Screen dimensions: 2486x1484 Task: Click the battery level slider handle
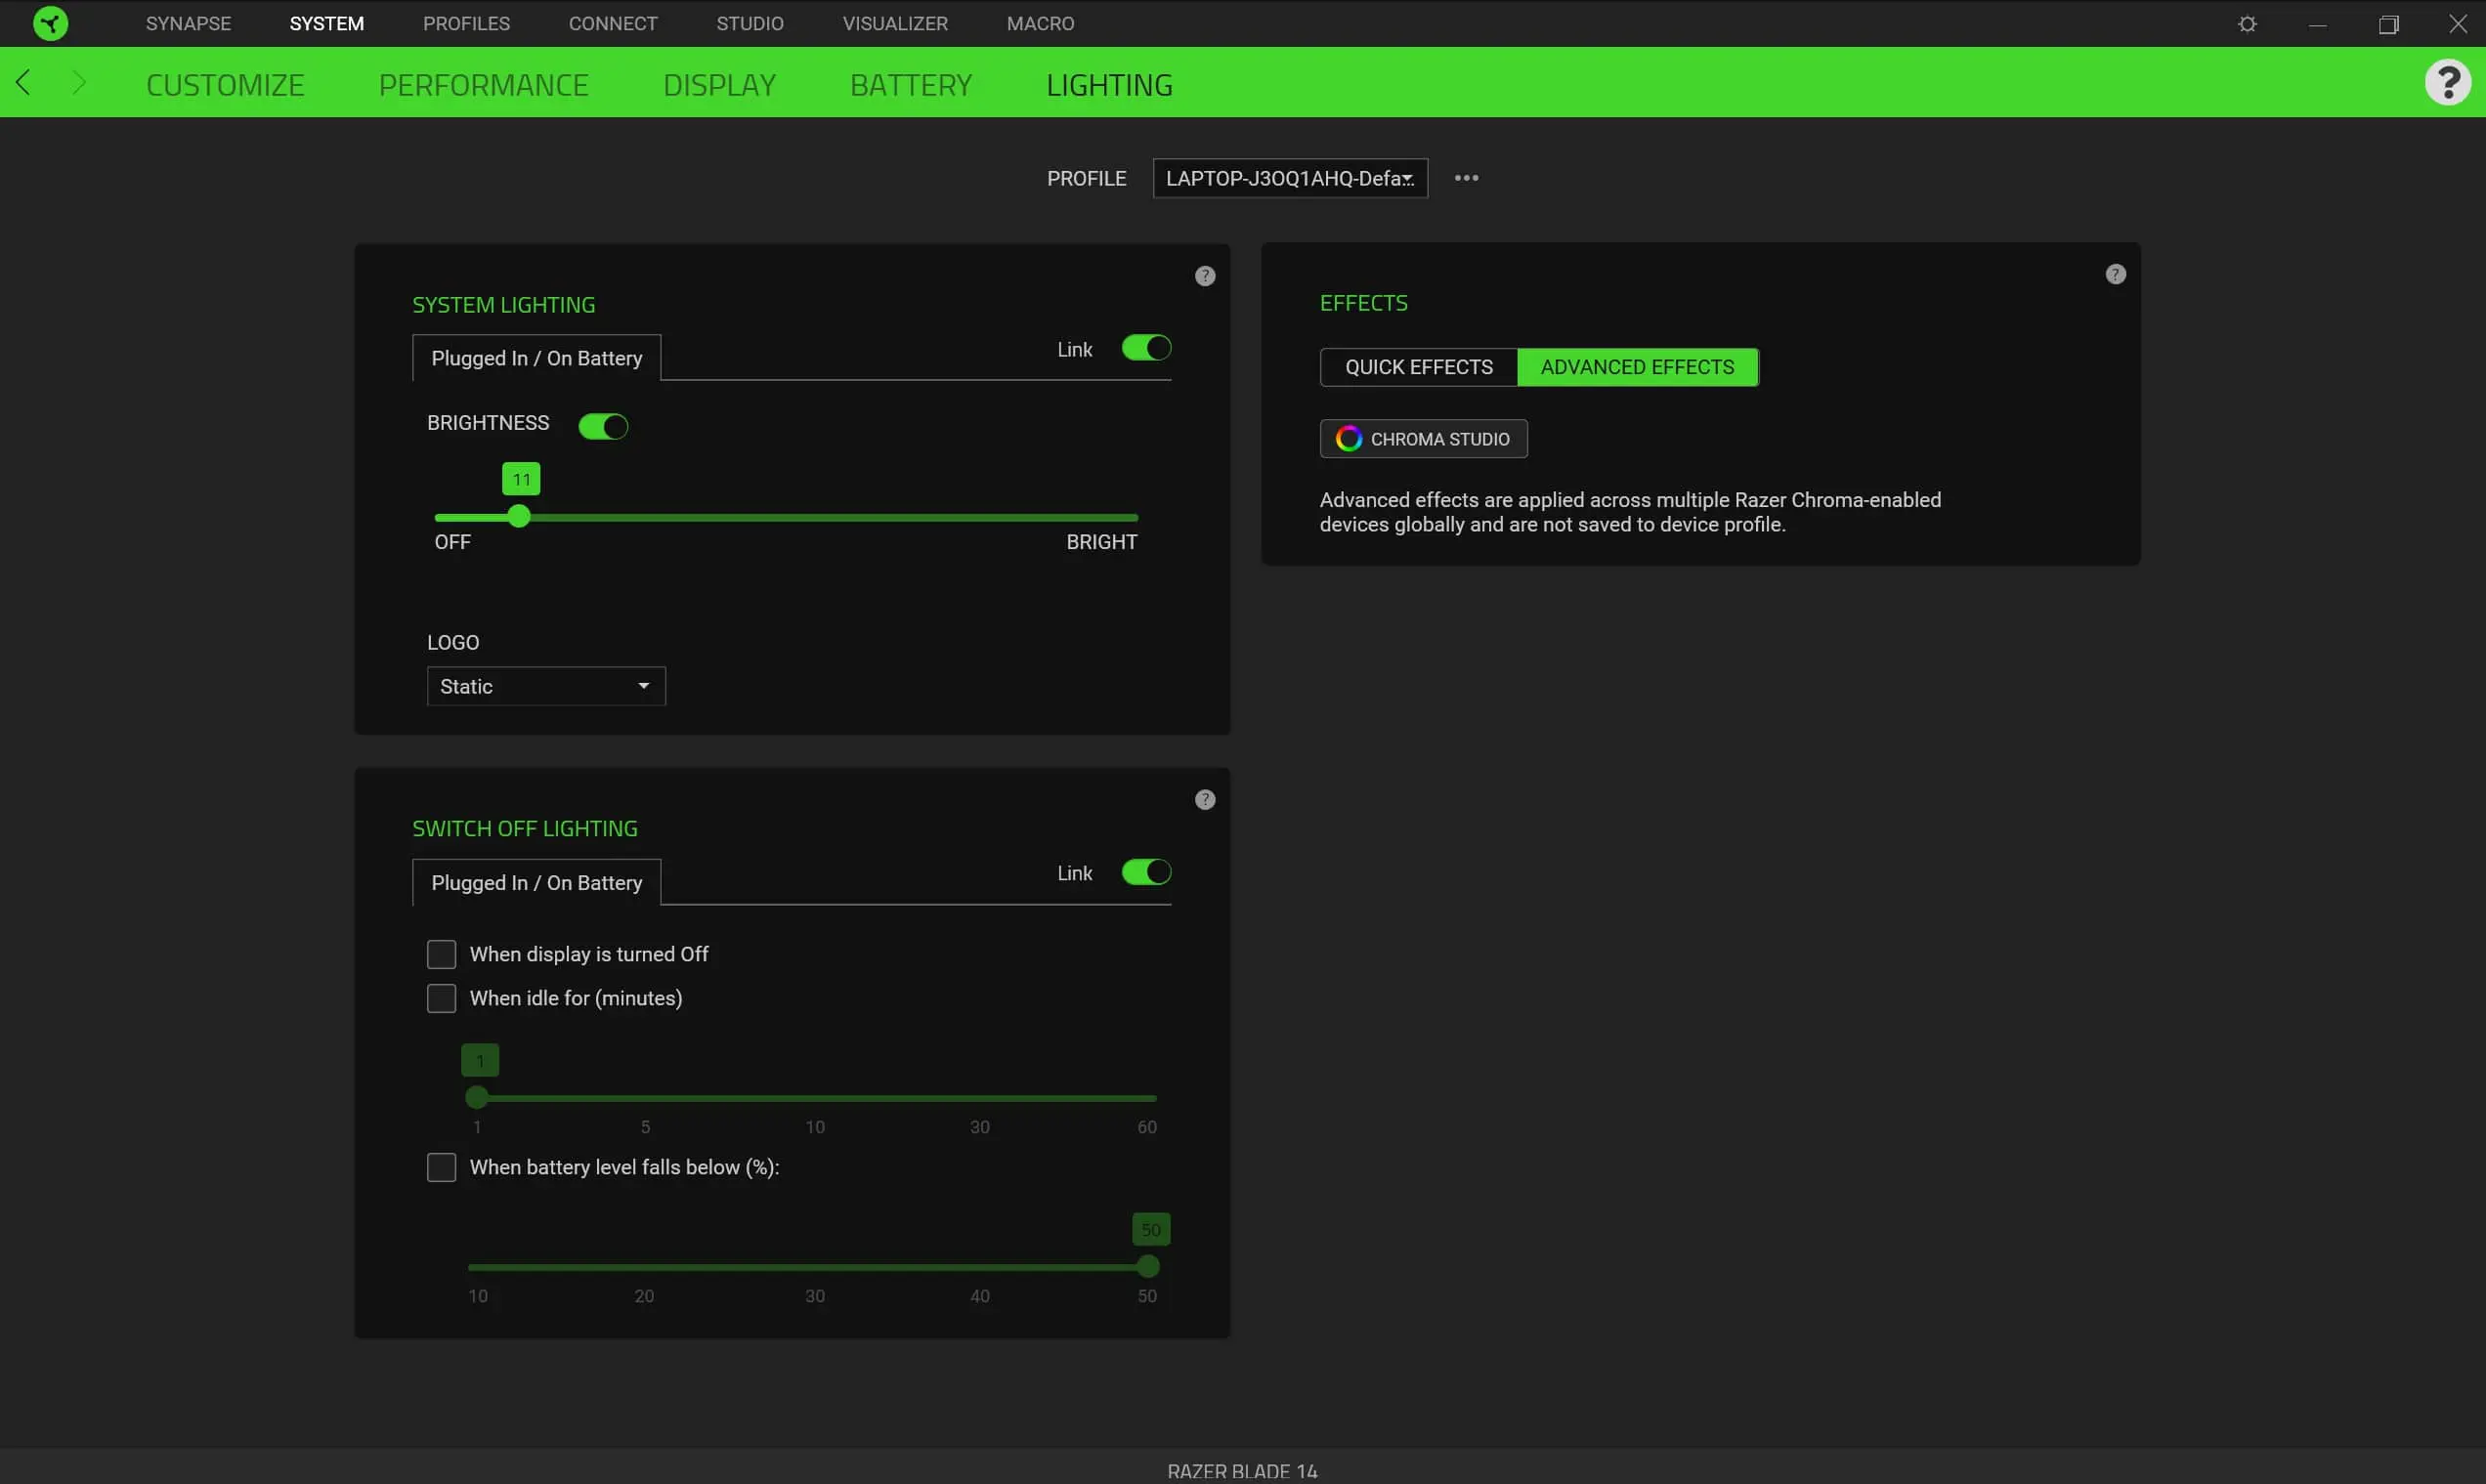(1148, 1266)
